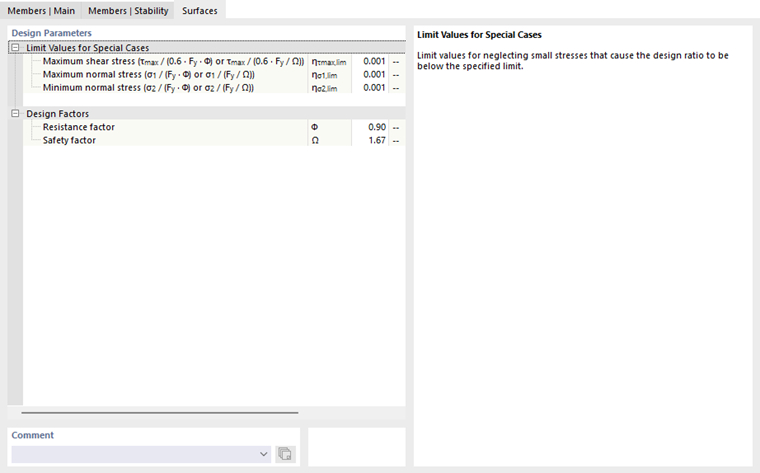Collapse the Design Factors group
Viewport: 760px width, 473px height.
point(15,113)
